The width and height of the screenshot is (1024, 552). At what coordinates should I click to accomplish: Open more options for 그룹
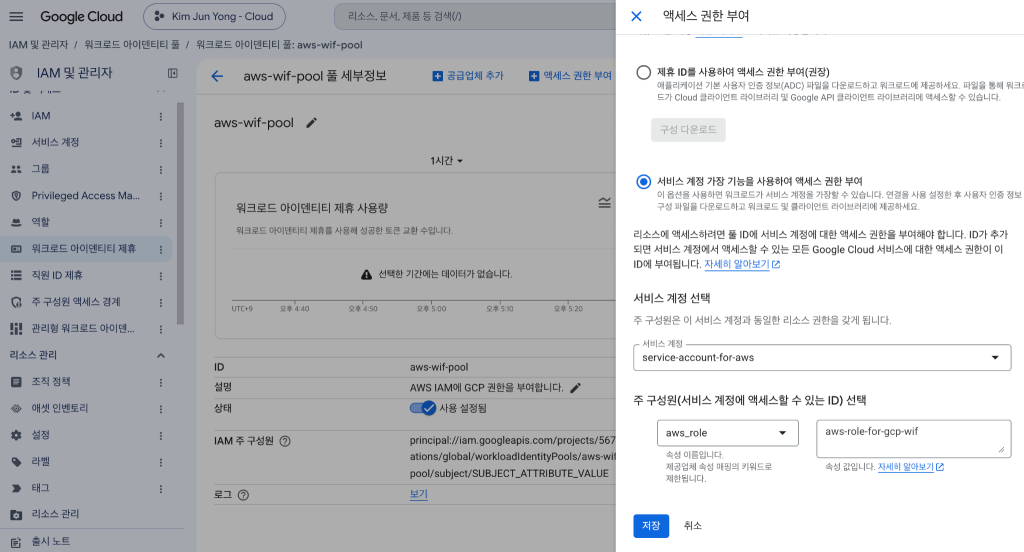(x=161, y=169)
